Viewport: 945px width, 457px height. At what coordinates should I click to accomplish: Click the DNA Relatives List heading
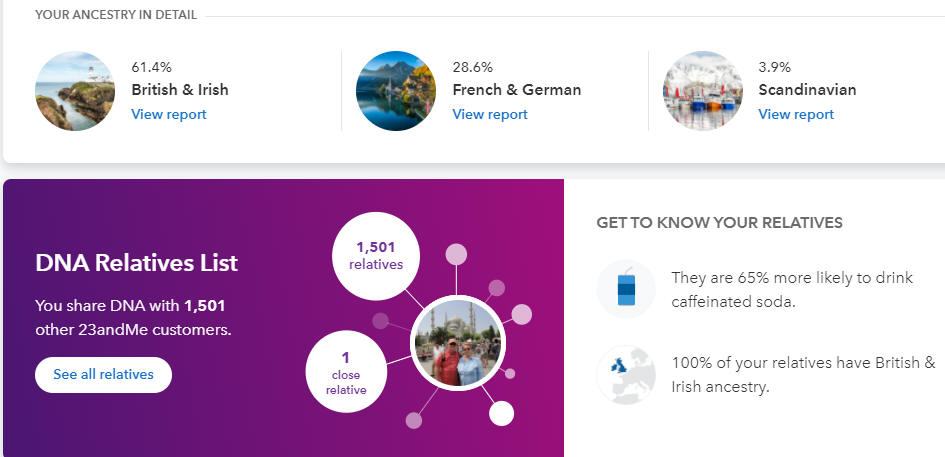coord(137,263)
